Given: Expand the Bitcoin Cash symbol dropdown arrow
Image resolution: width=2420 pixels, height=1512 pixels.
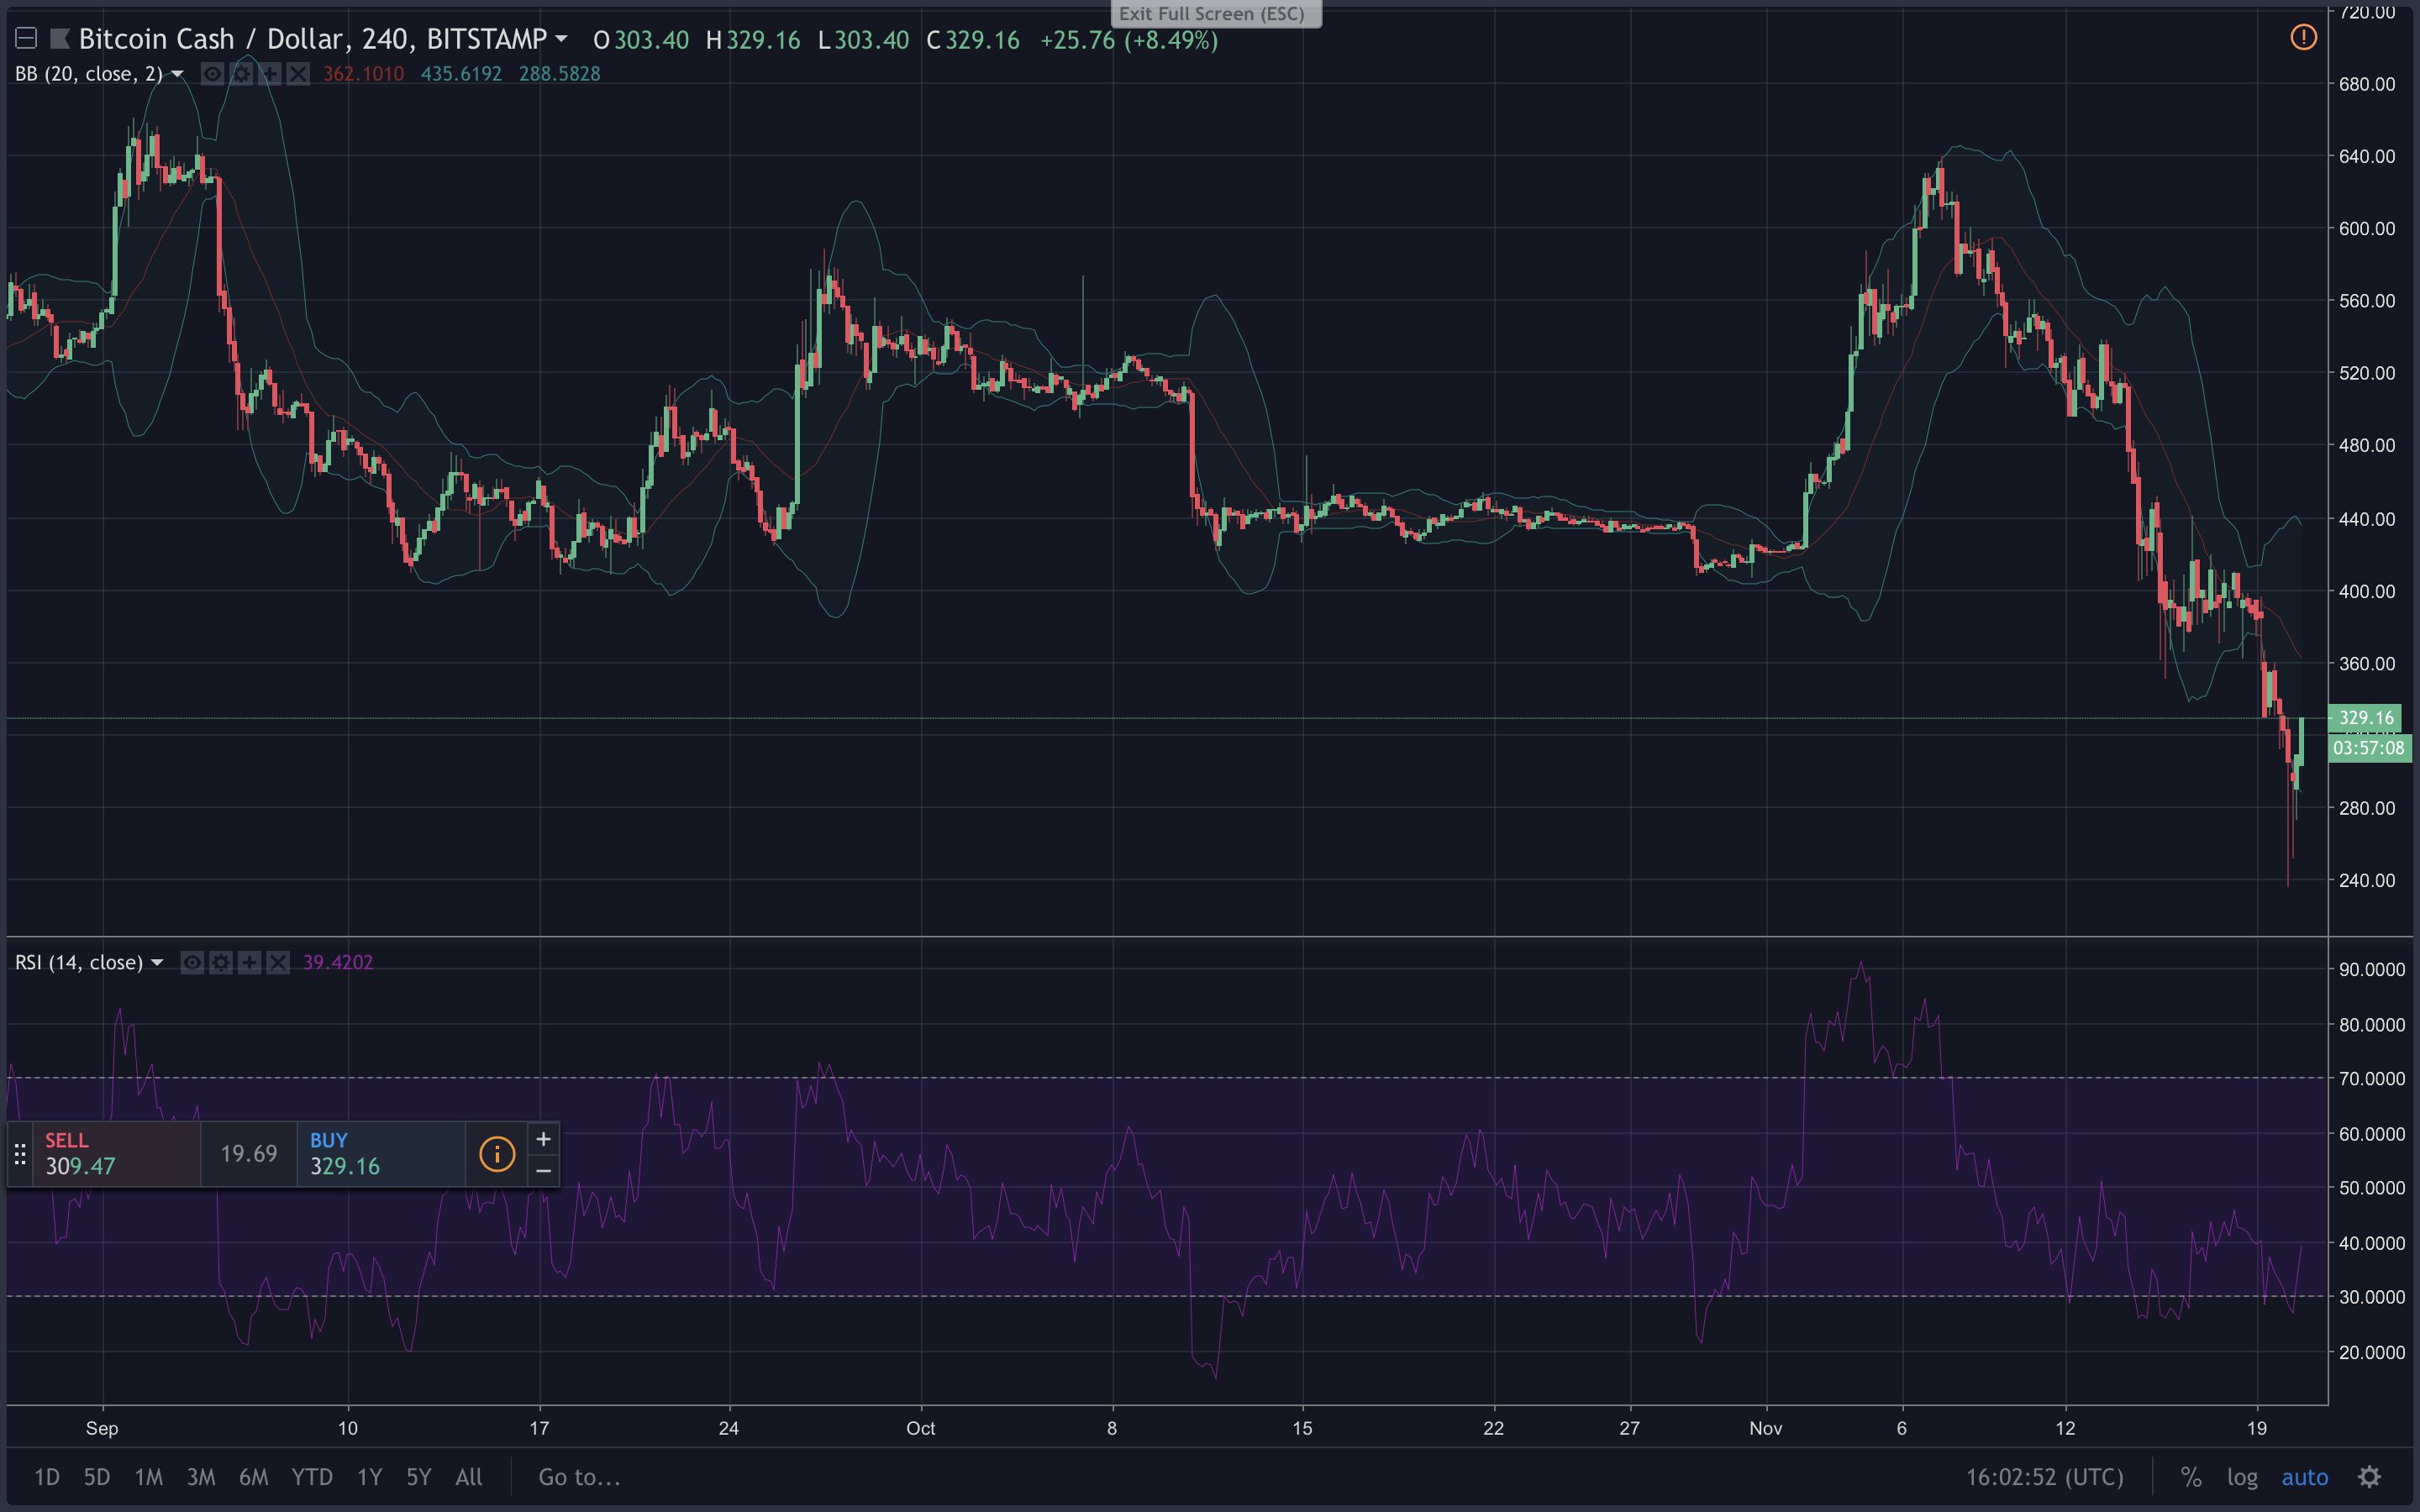Looking at the screenshot, I should [562, 39].
